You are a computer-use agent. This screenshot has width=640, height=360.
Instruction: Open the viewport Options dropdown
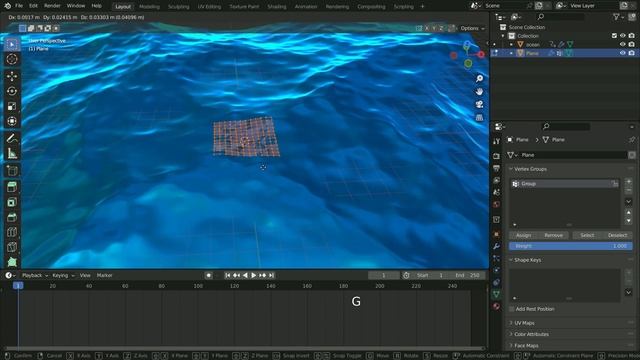(x=472, y=28)
